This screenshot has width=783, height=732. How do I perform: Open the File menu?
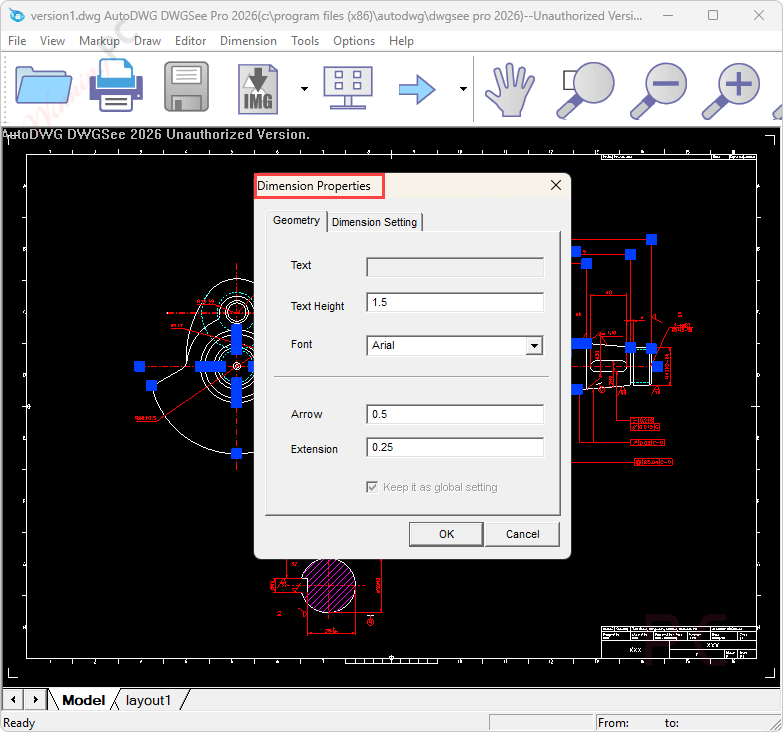coord(17,41)
